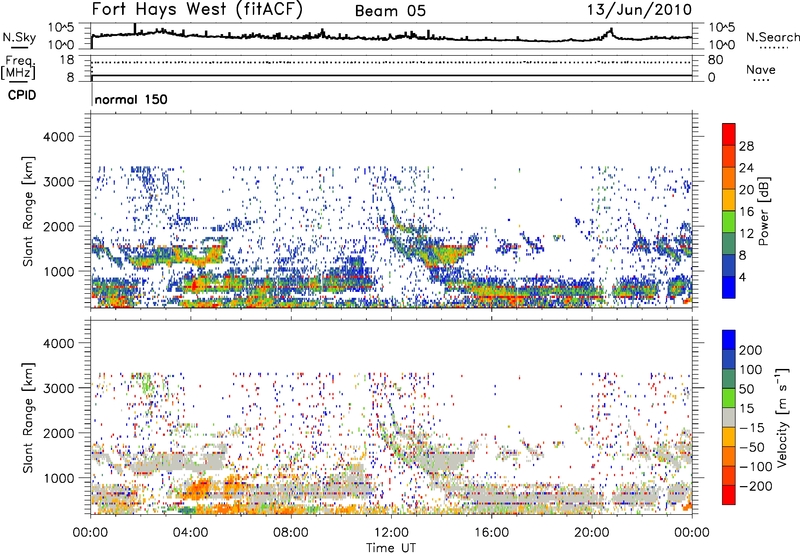Viewport: 800px width, 554px height.
Task: Click '4000' on the power plot range axis
Action: tap(58, 137)
